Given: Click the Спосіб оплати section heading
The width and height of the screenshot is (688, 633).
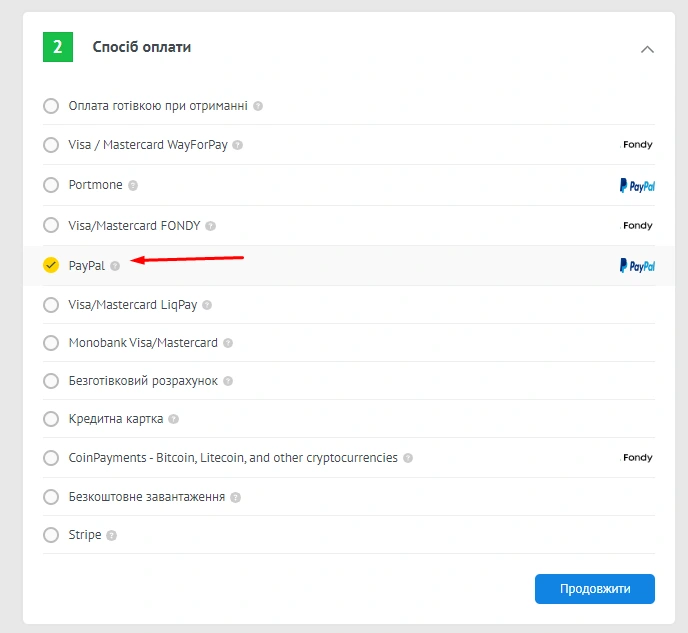Looking at the screenshot, I should click(142, 47).
